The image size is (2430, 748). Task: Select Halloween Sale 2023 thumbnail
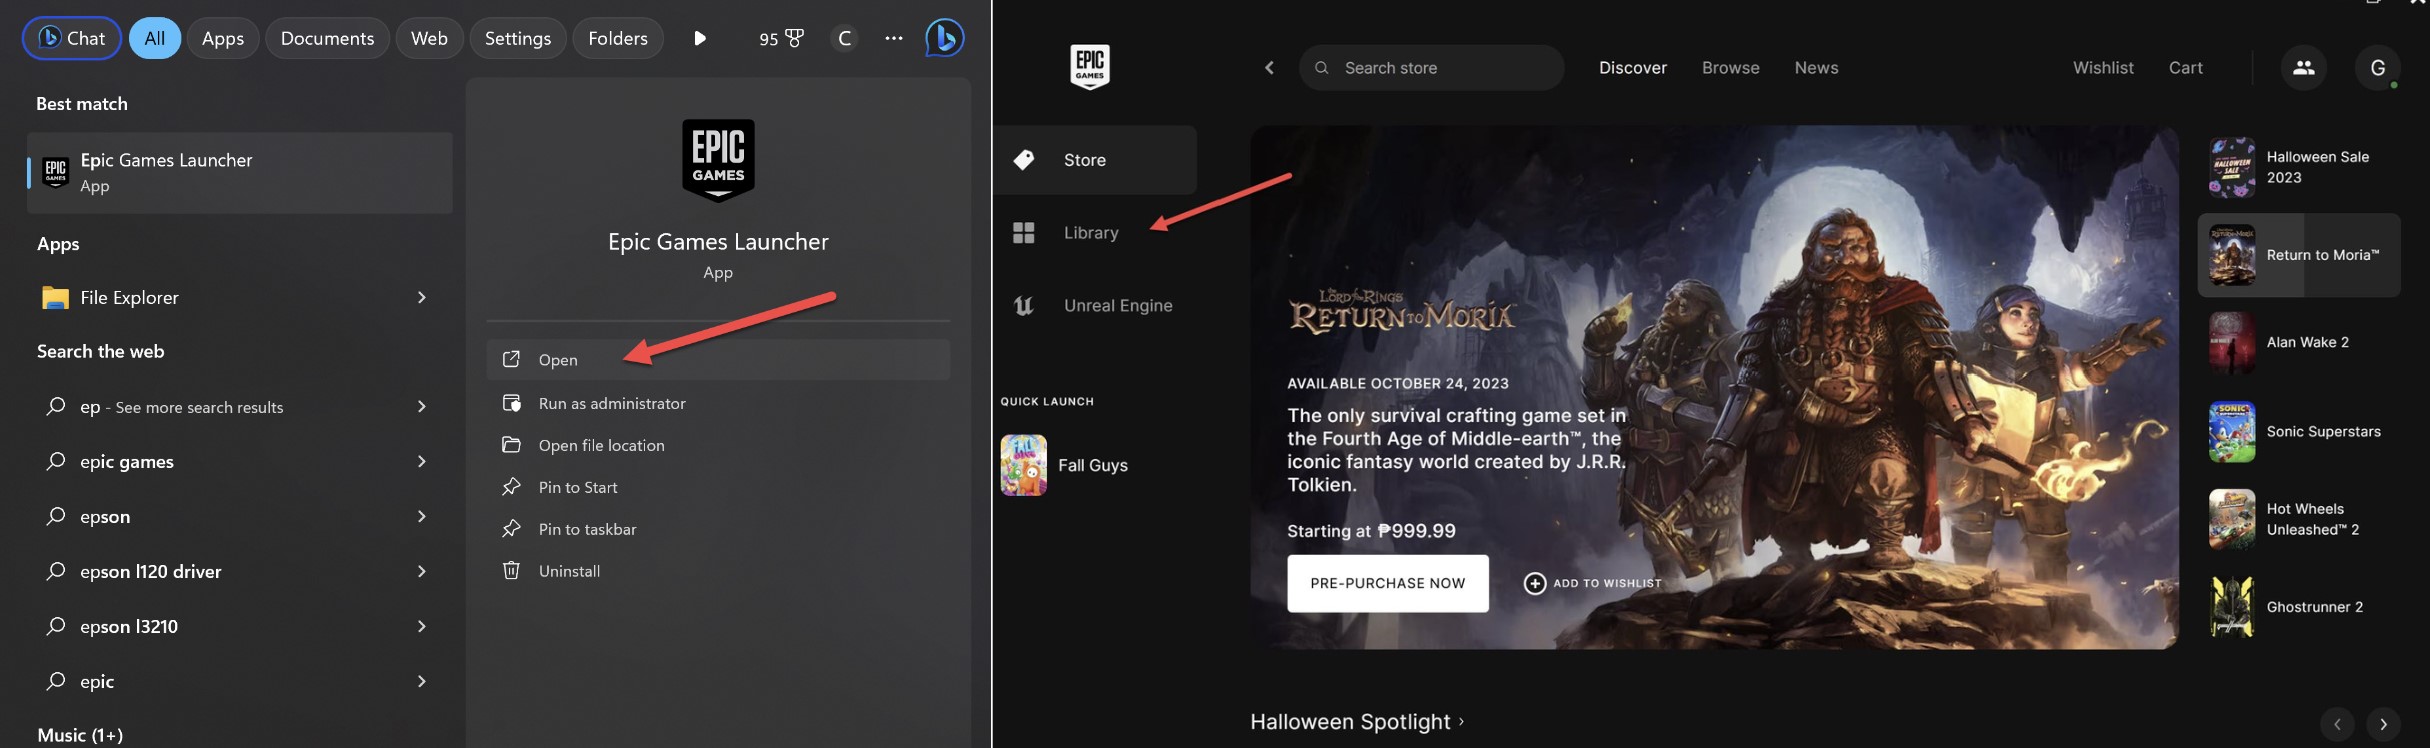(2232, 167)
